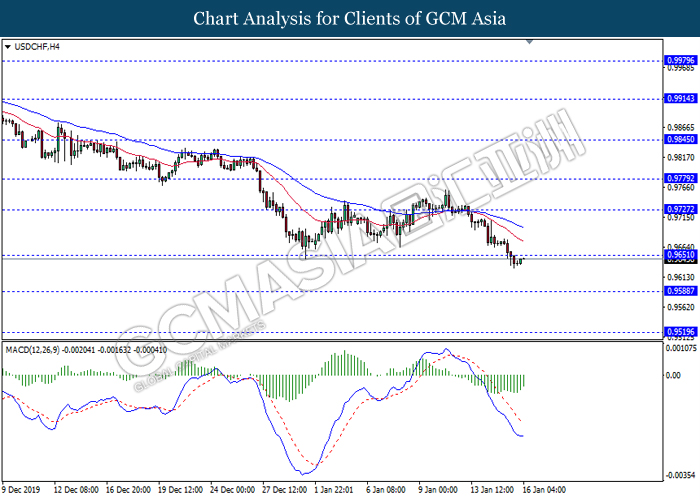Image resolution: width=700 pixels, height=500 pixels.
Task: Click the 1 Jan 22:01 time label
Action: pos(334,490)
